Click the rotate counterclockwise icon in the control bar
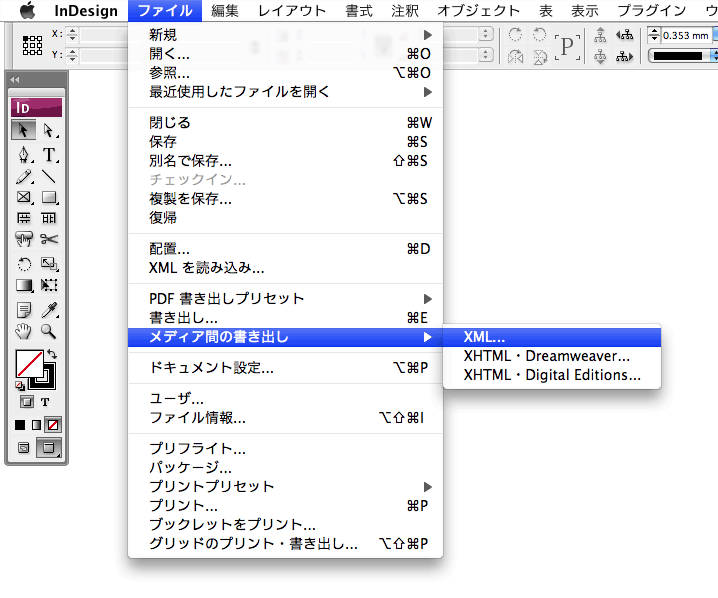718x598 pixels. click(539, 34)
